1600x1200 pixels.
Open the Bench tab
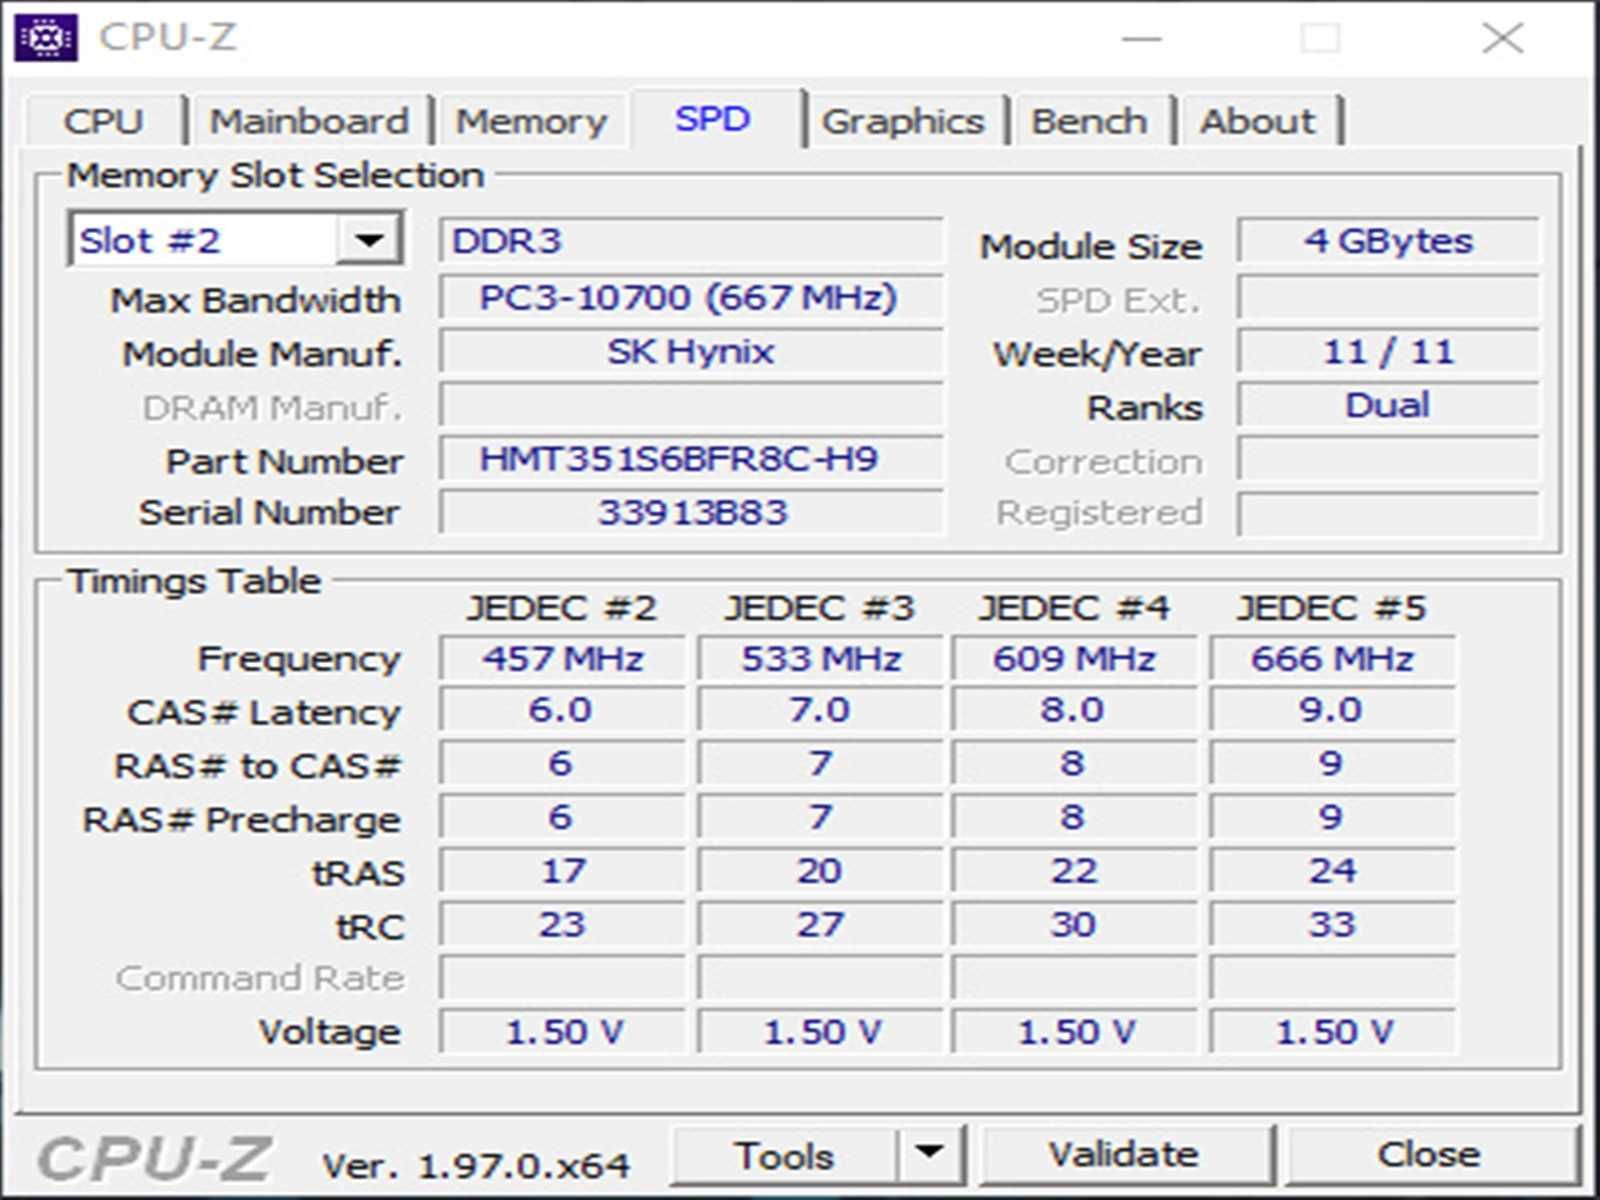(x=1089, y=122)
